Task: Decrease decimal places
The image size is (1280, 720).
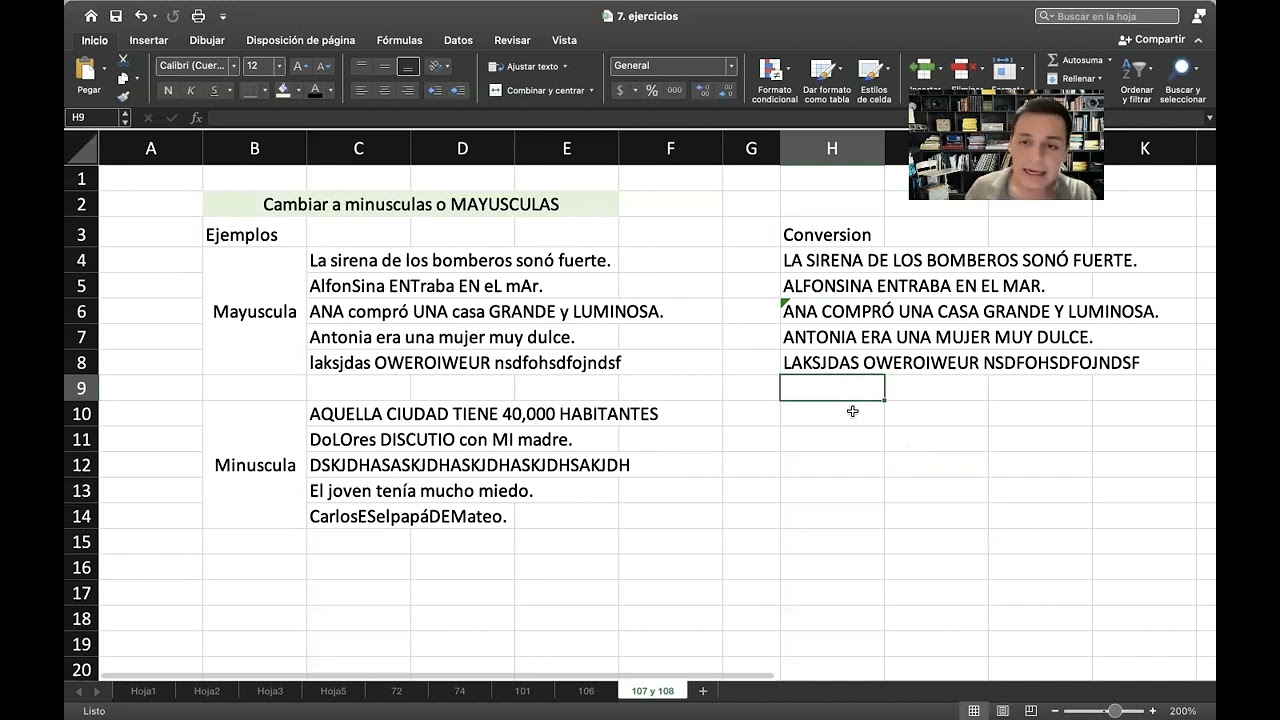Action: pyautogui.click(x=727, y=90)
